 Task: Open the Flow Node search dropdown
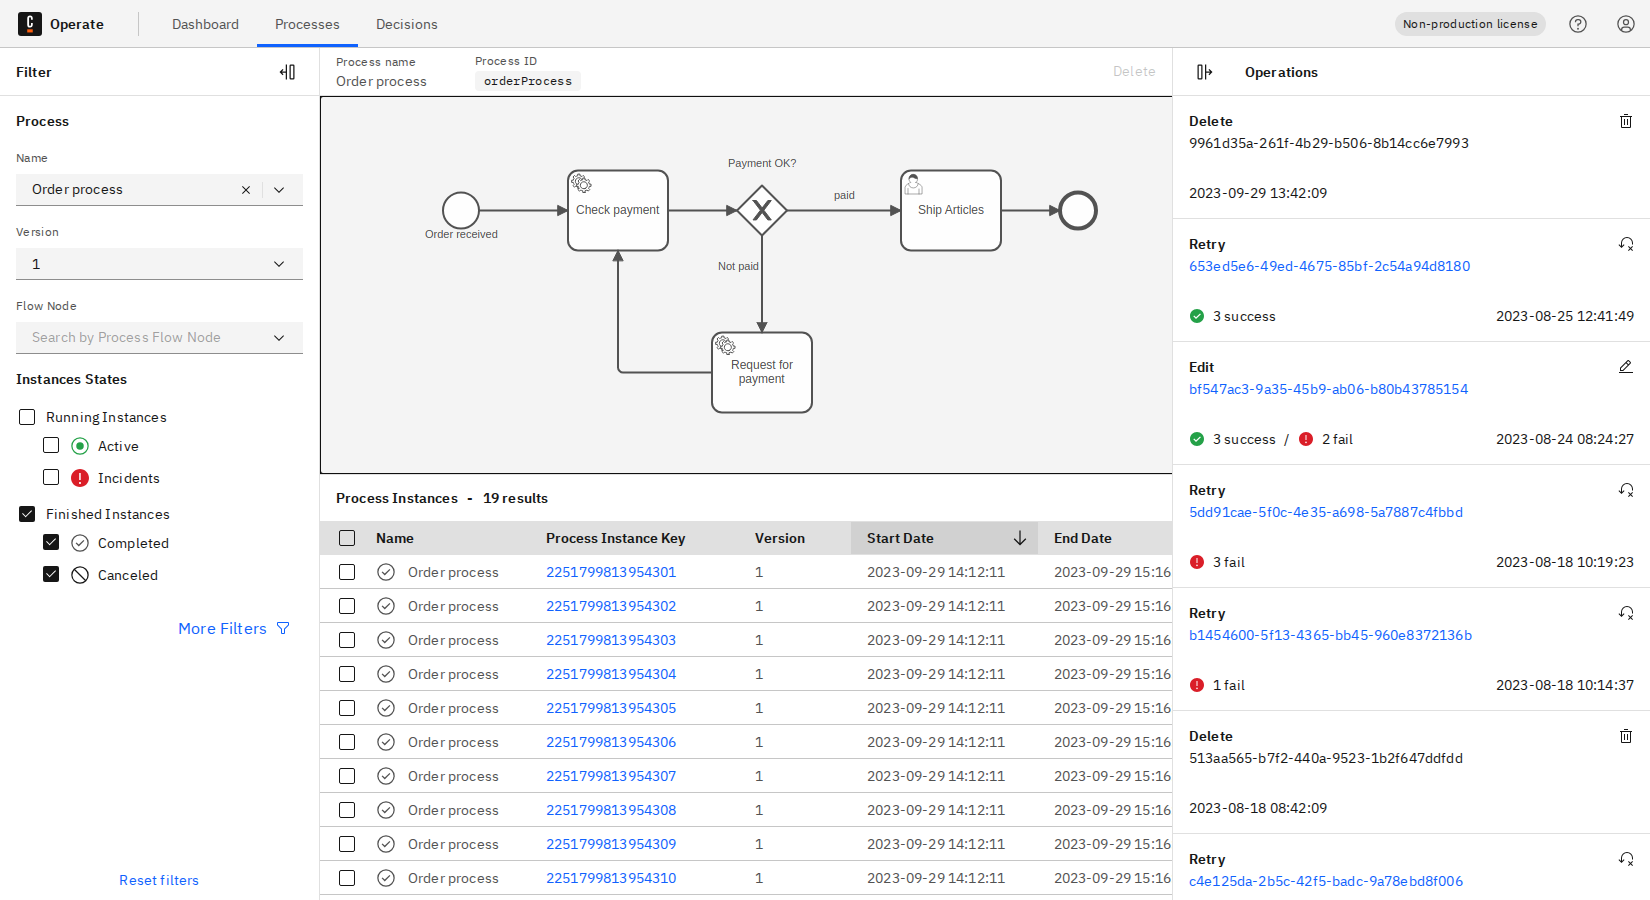pos(160,338)
